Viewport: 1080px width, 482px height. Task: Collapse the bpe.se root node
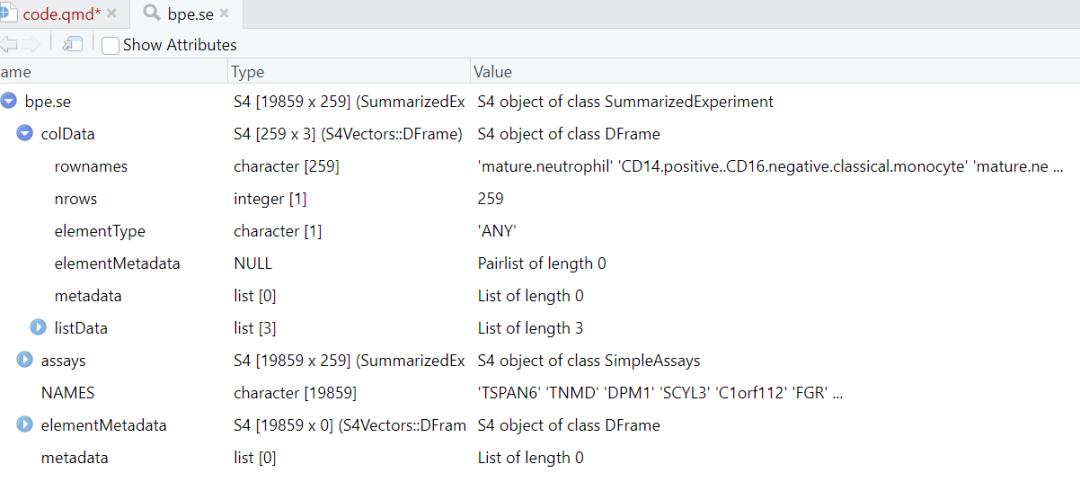(9, 101)
